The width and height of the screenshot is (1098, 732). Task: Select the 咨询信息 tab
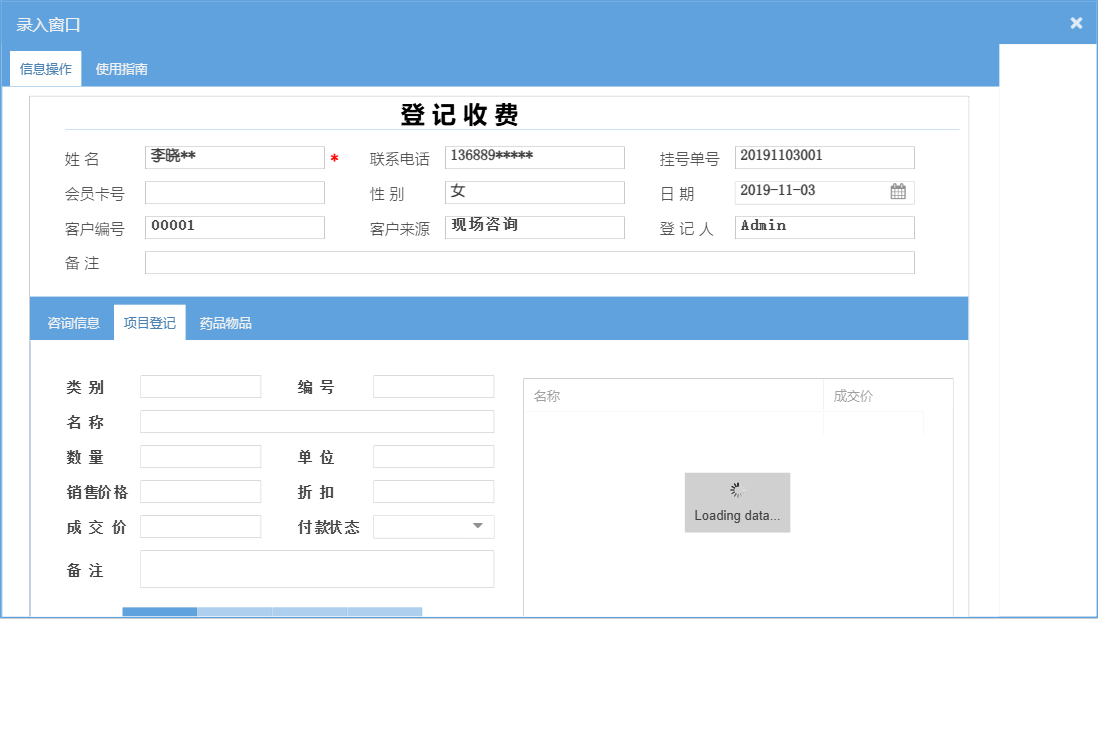pos(71,322)
